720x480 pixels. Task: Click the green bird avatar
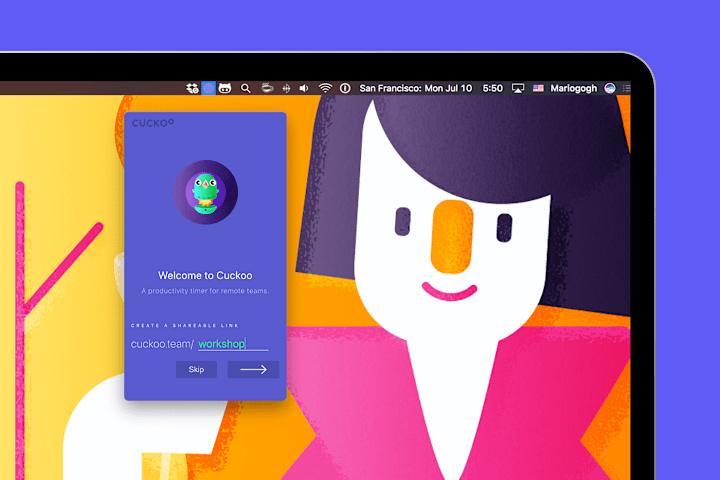[x=205, y=192]
